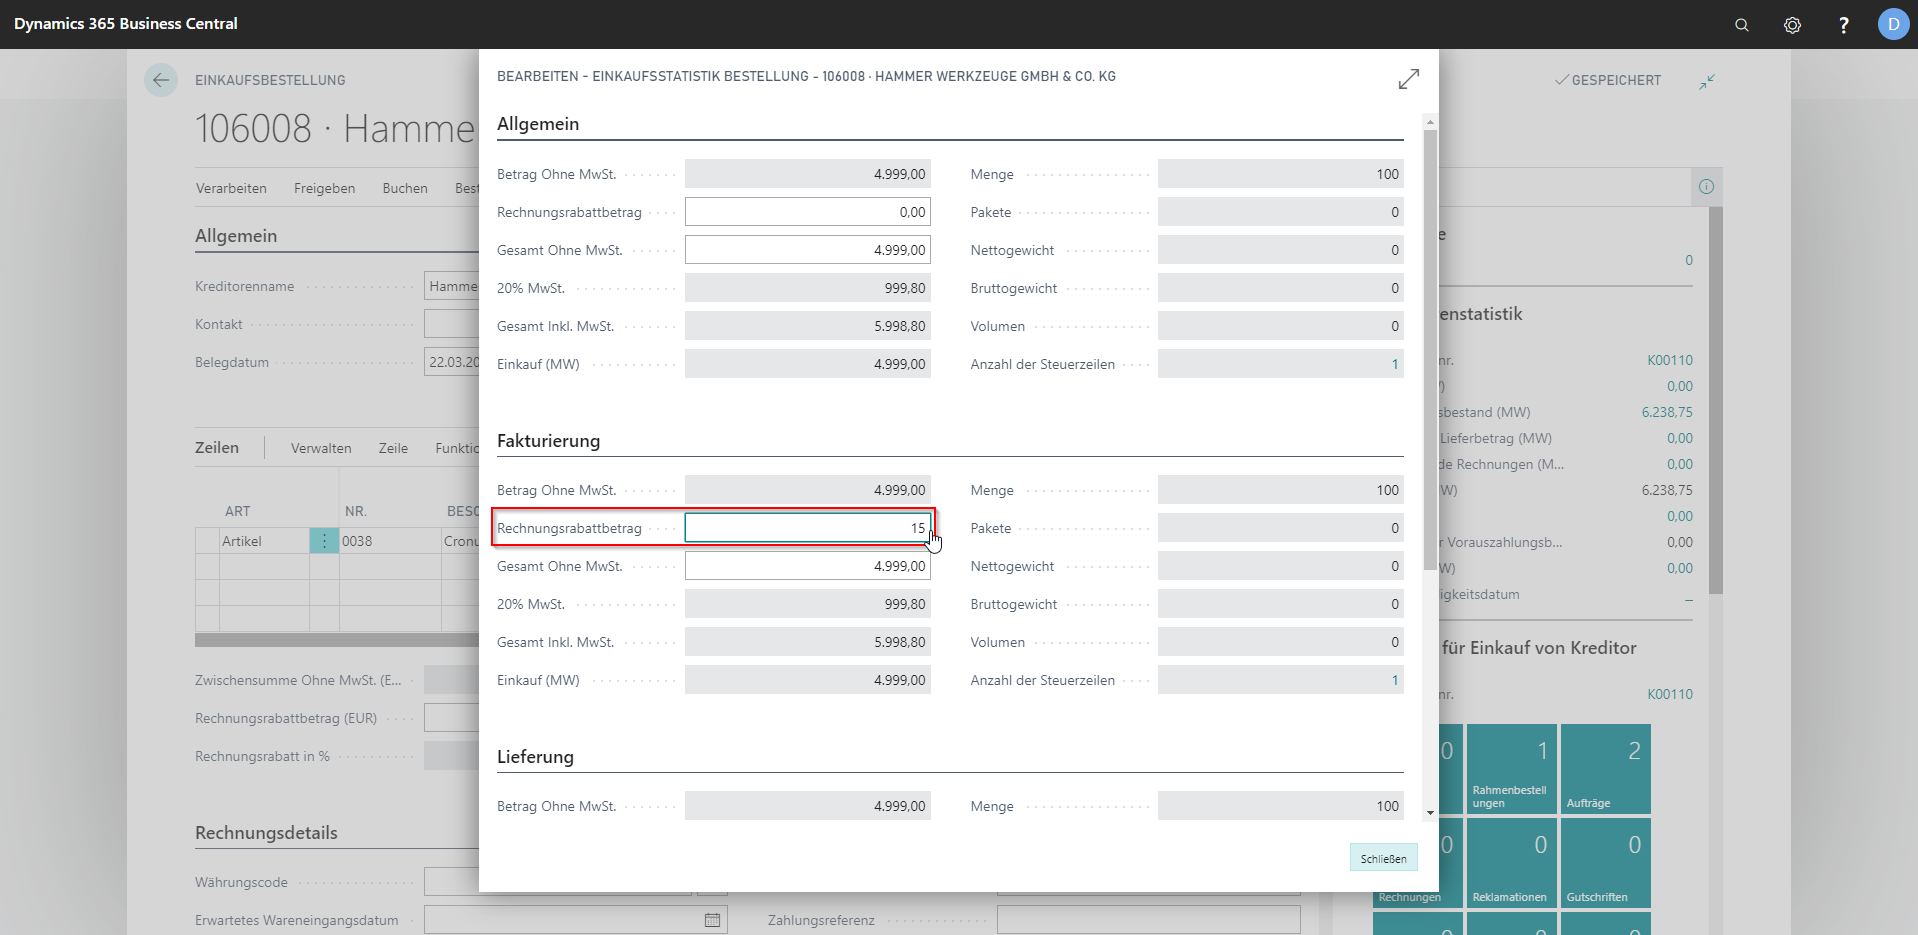Viewport: 1918px width, 935px height.
Task: Open the Verwalten lines menu
Action: pyautogui.click(x=321, y=448)
